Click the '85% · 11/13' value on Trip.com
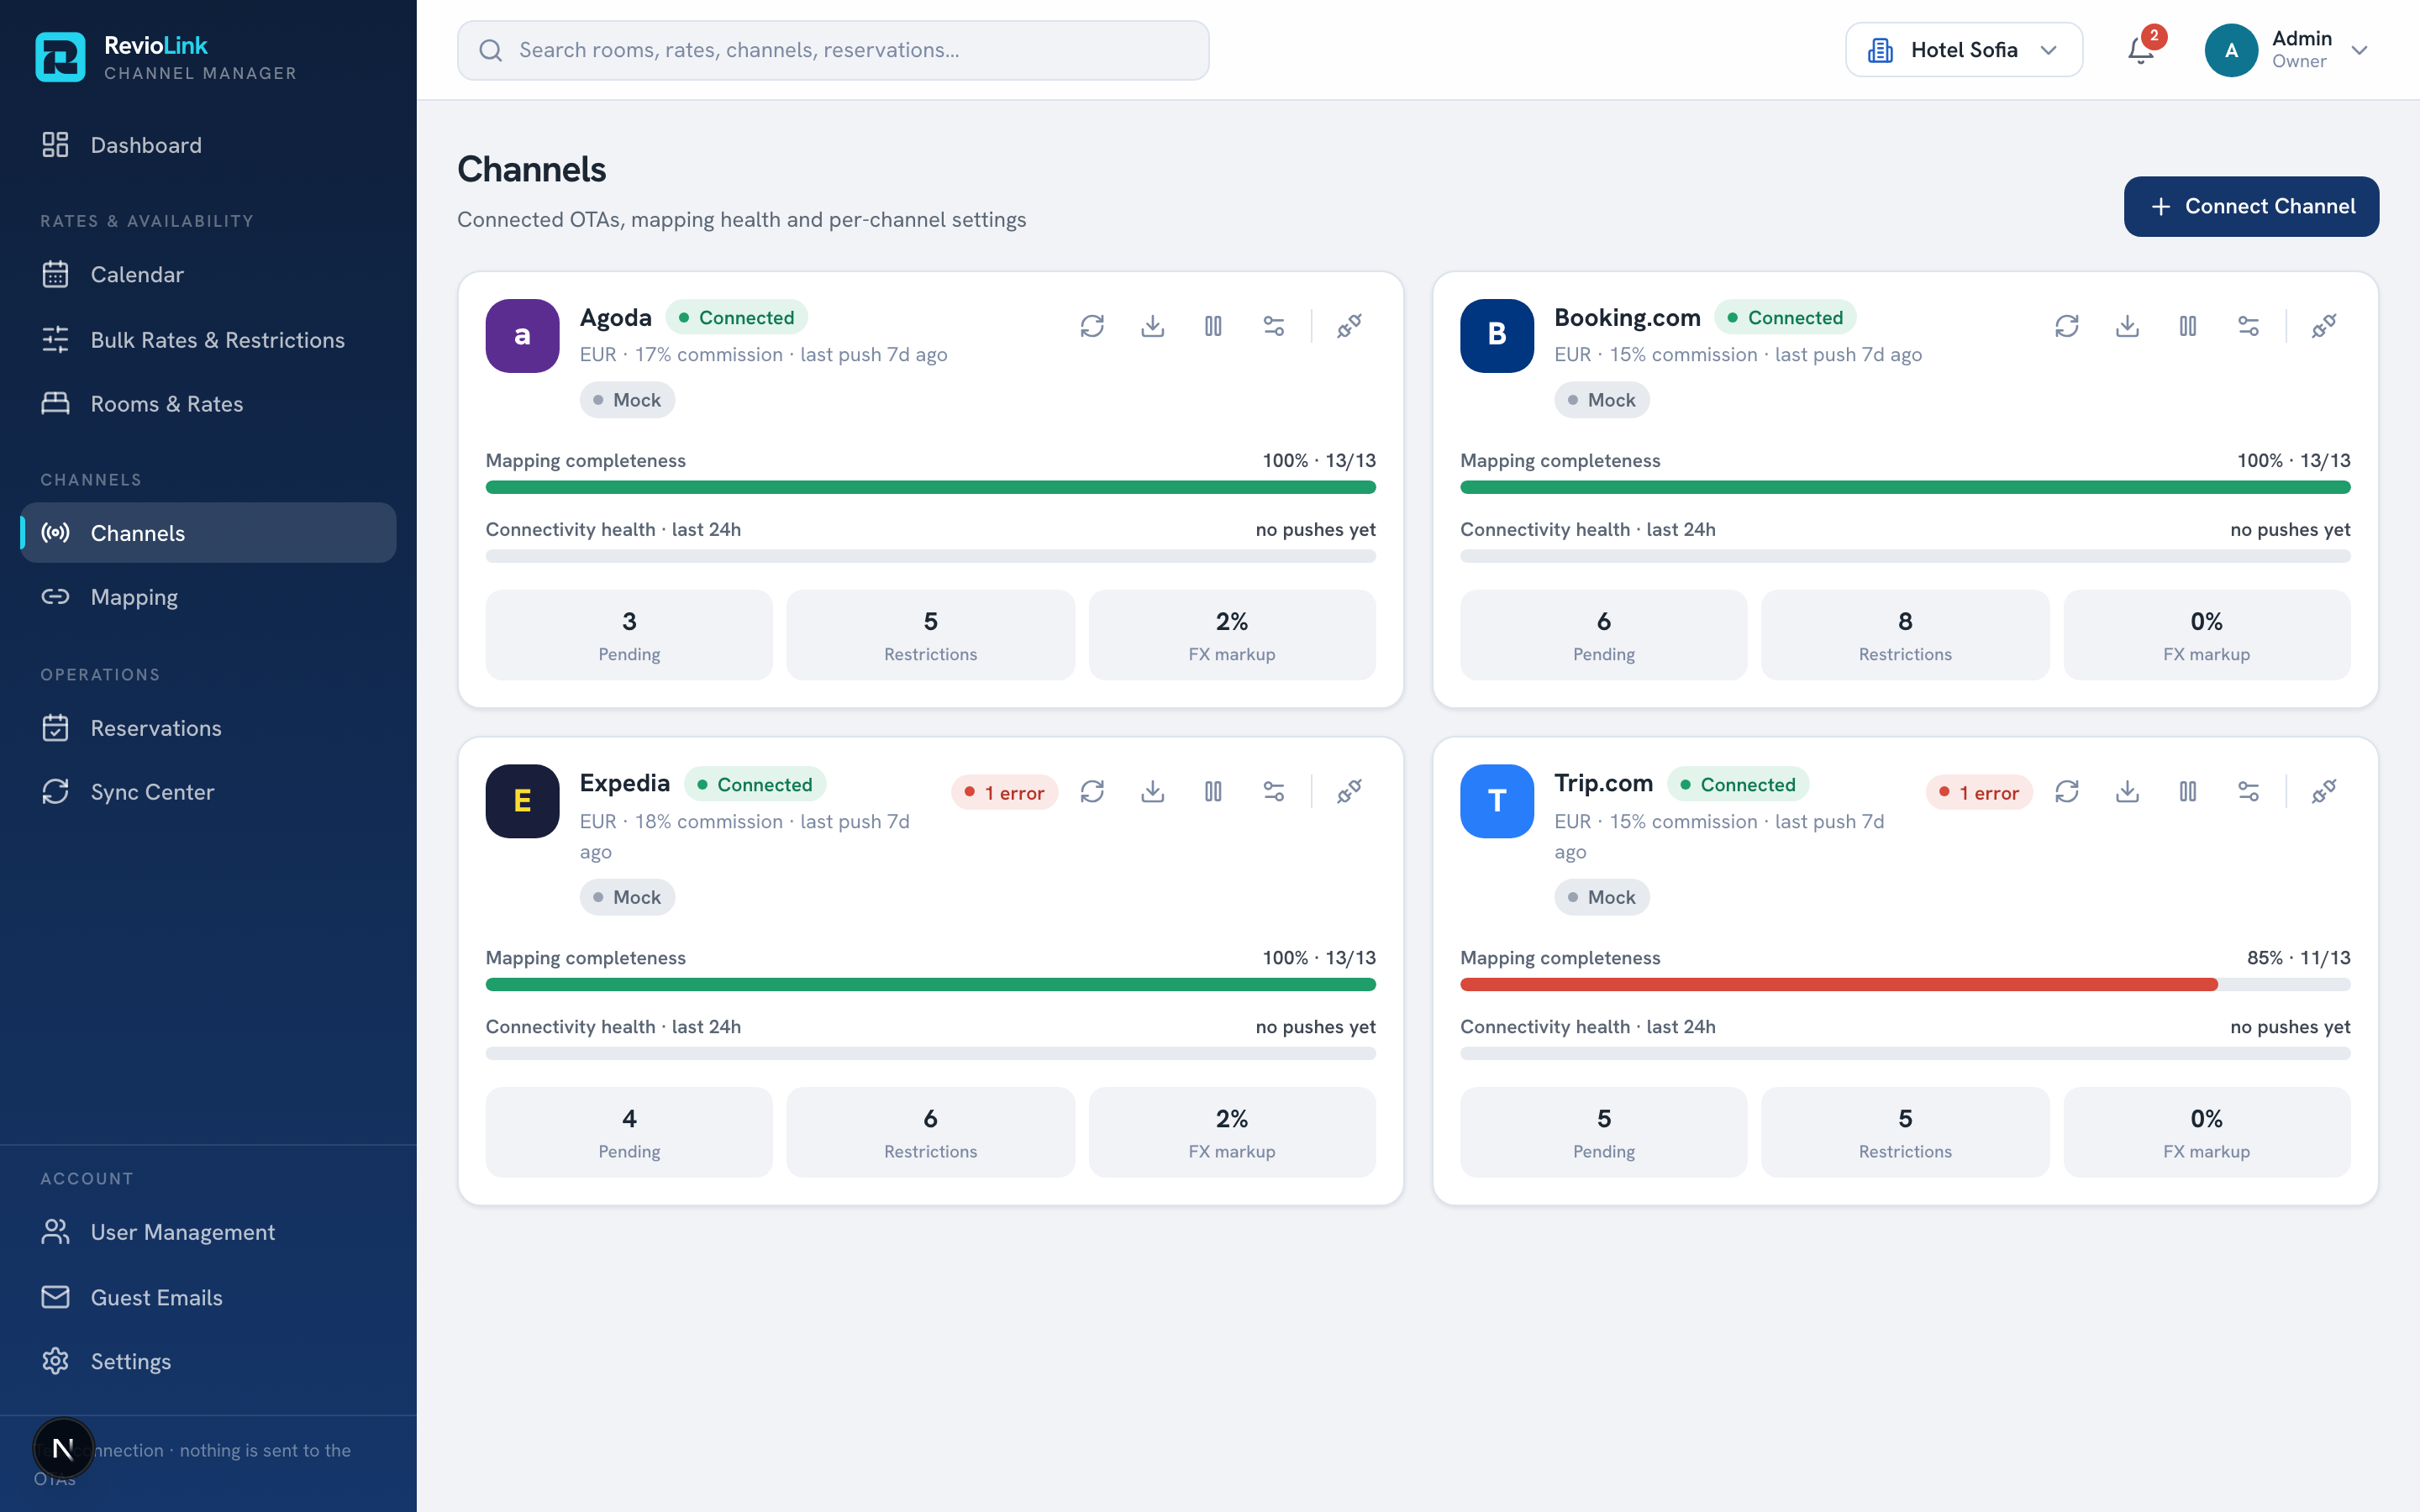This screenshot has height=1512, width=2420. (x=2298, y=958)
